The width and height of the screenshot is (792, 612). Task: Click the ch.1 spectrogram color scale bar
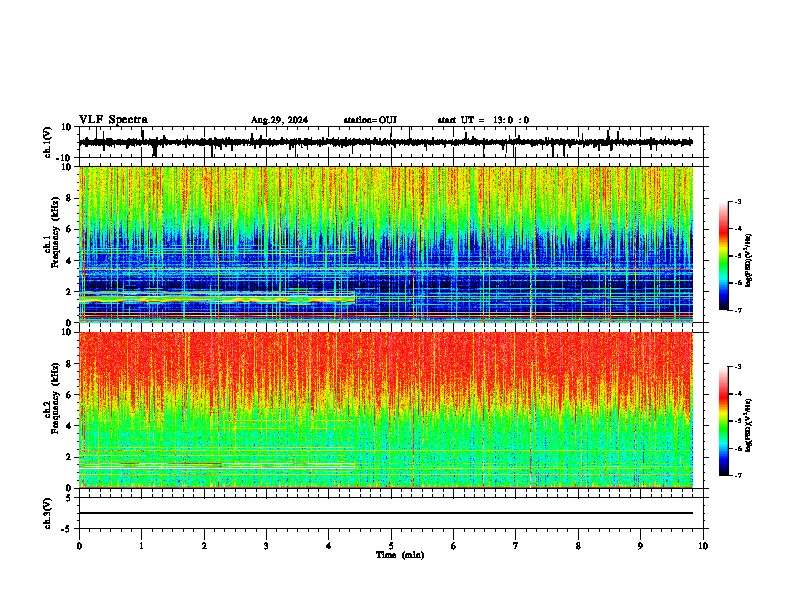723,256
